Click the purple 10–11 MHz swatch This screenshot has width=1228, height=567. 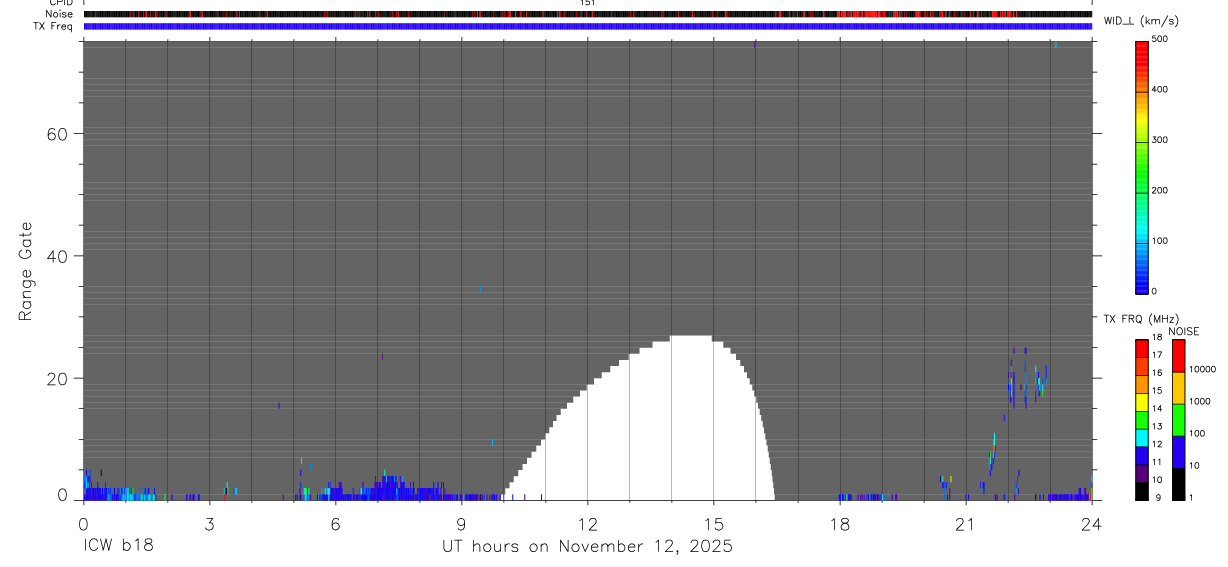point(1142,473)
